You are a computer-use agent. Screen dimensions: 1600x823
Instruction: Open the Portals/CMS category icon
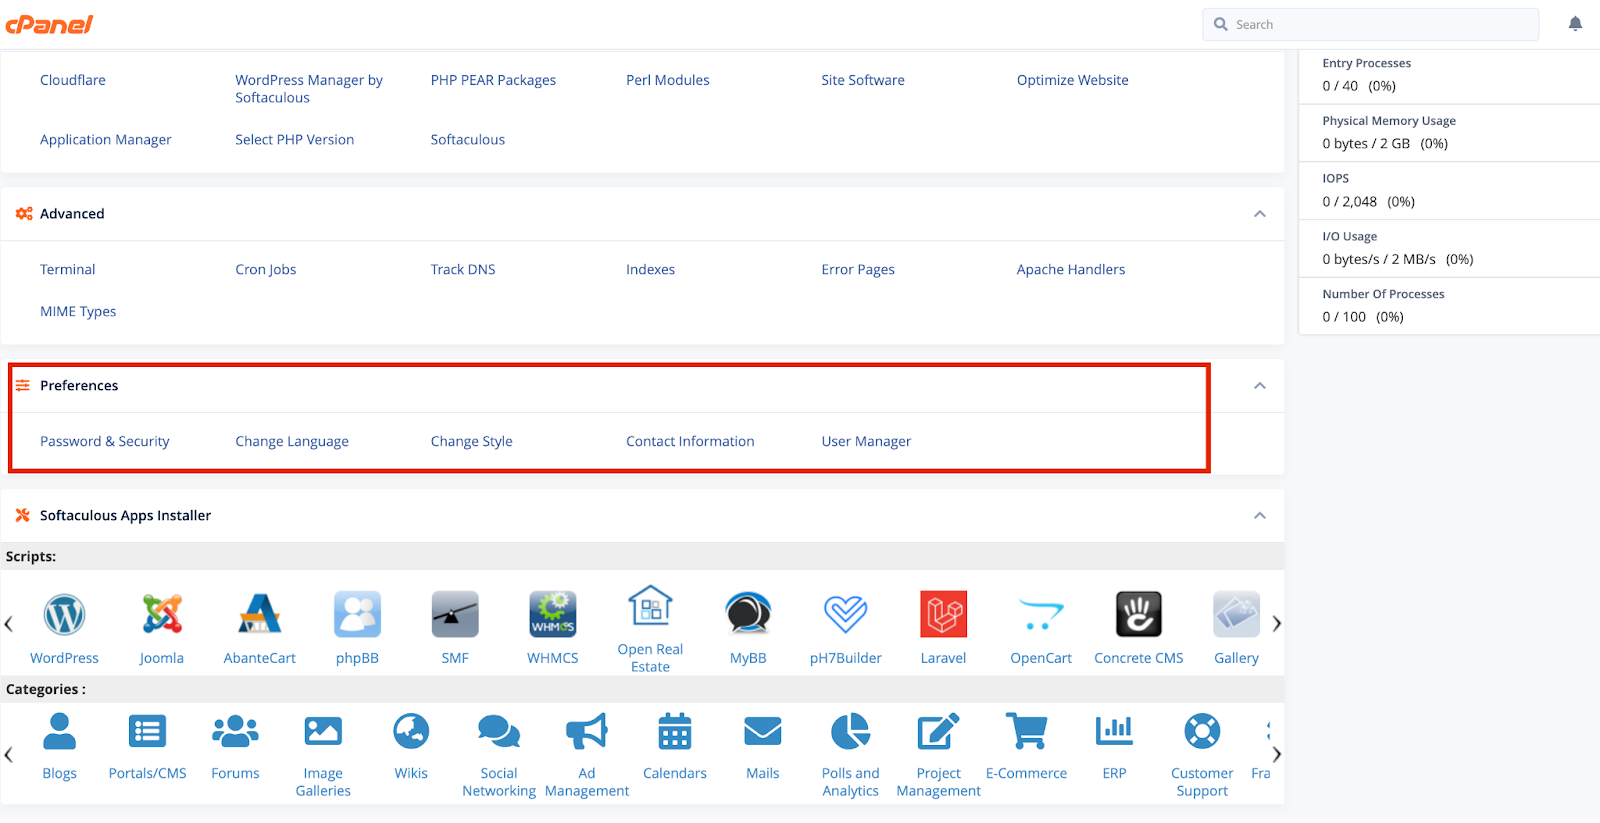click(148, 732)
